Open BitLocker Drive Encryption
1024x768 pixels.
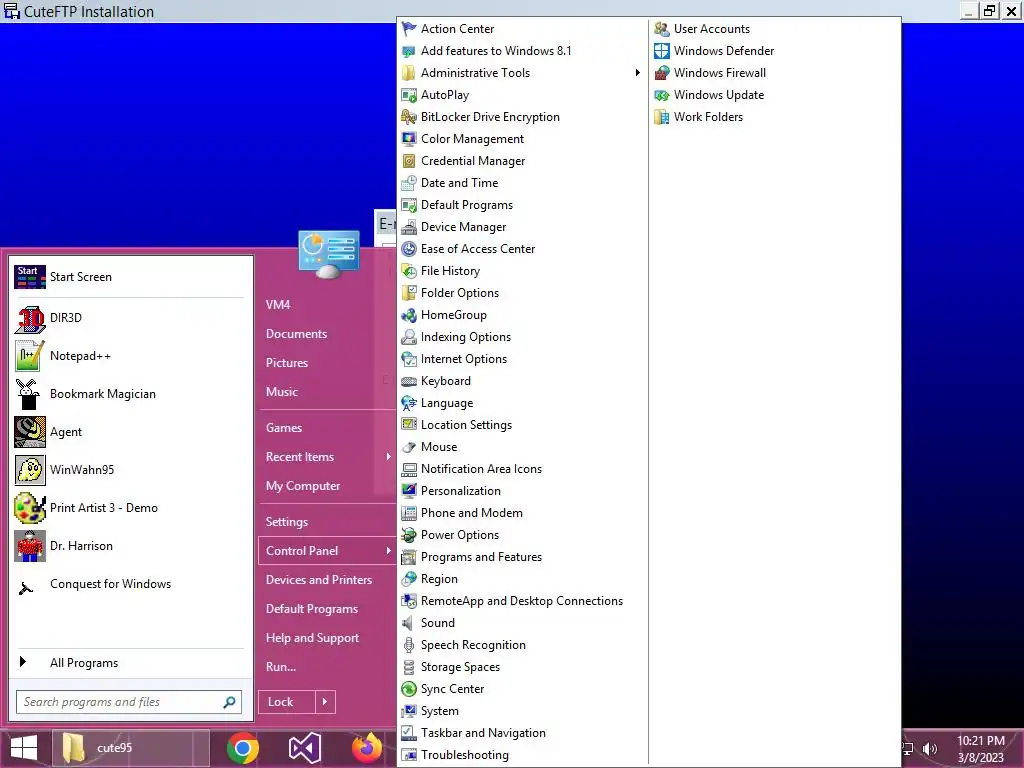[x=522, y=117]
